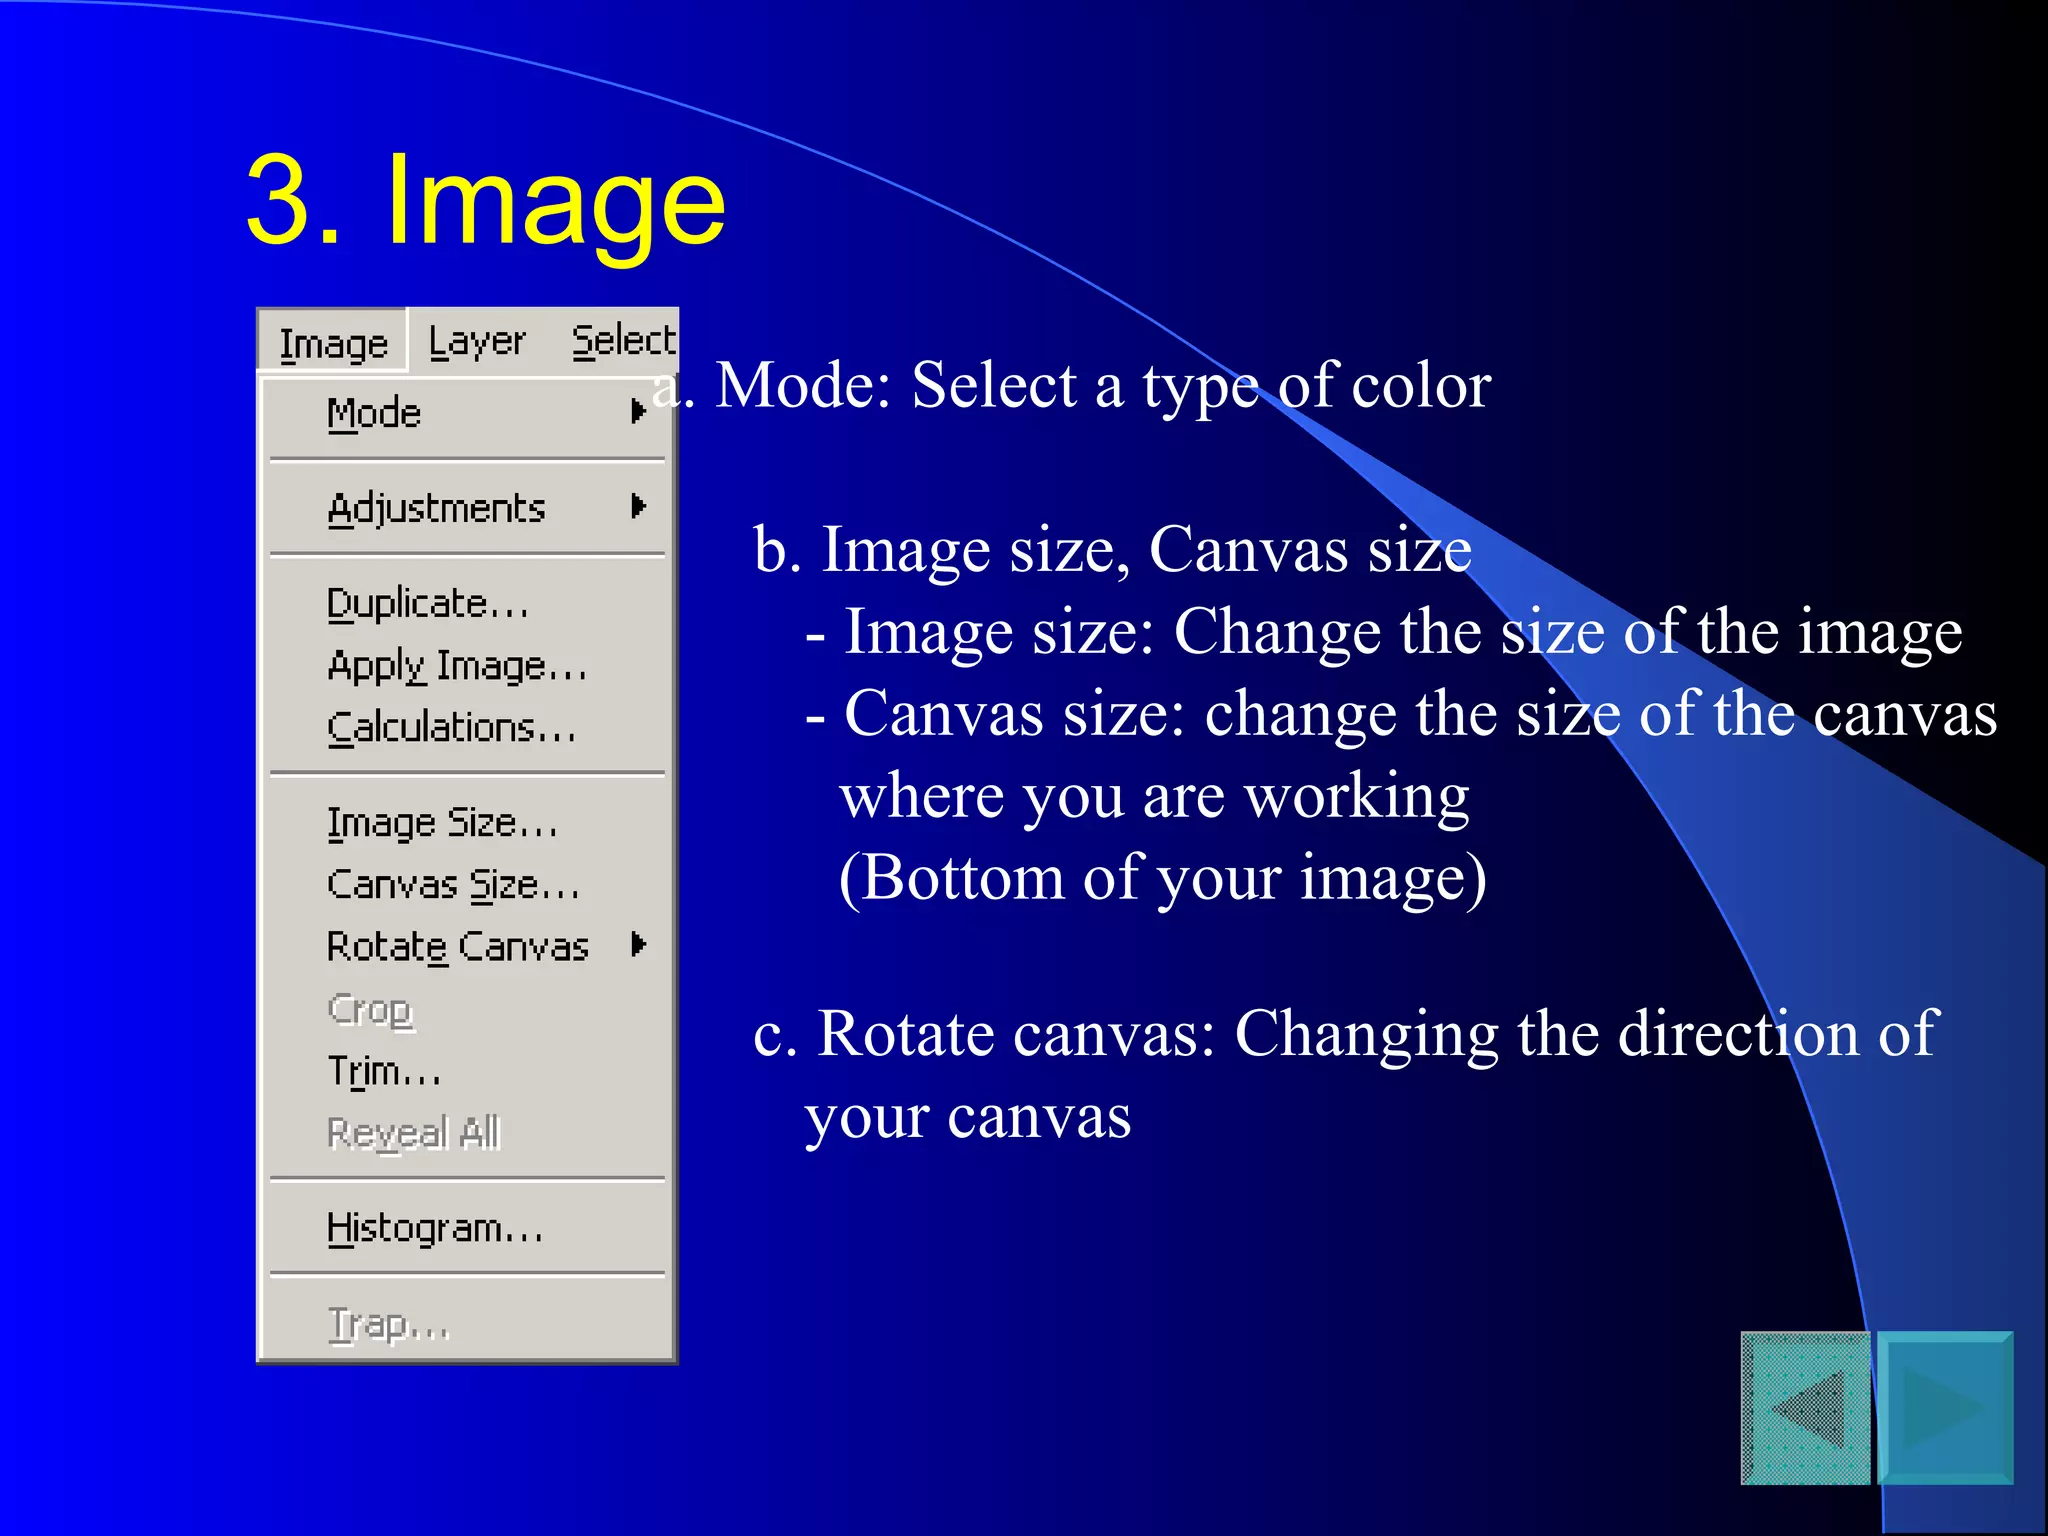Open the Layer menu
Screen dimensions: 2048x1536
(477, 343)
